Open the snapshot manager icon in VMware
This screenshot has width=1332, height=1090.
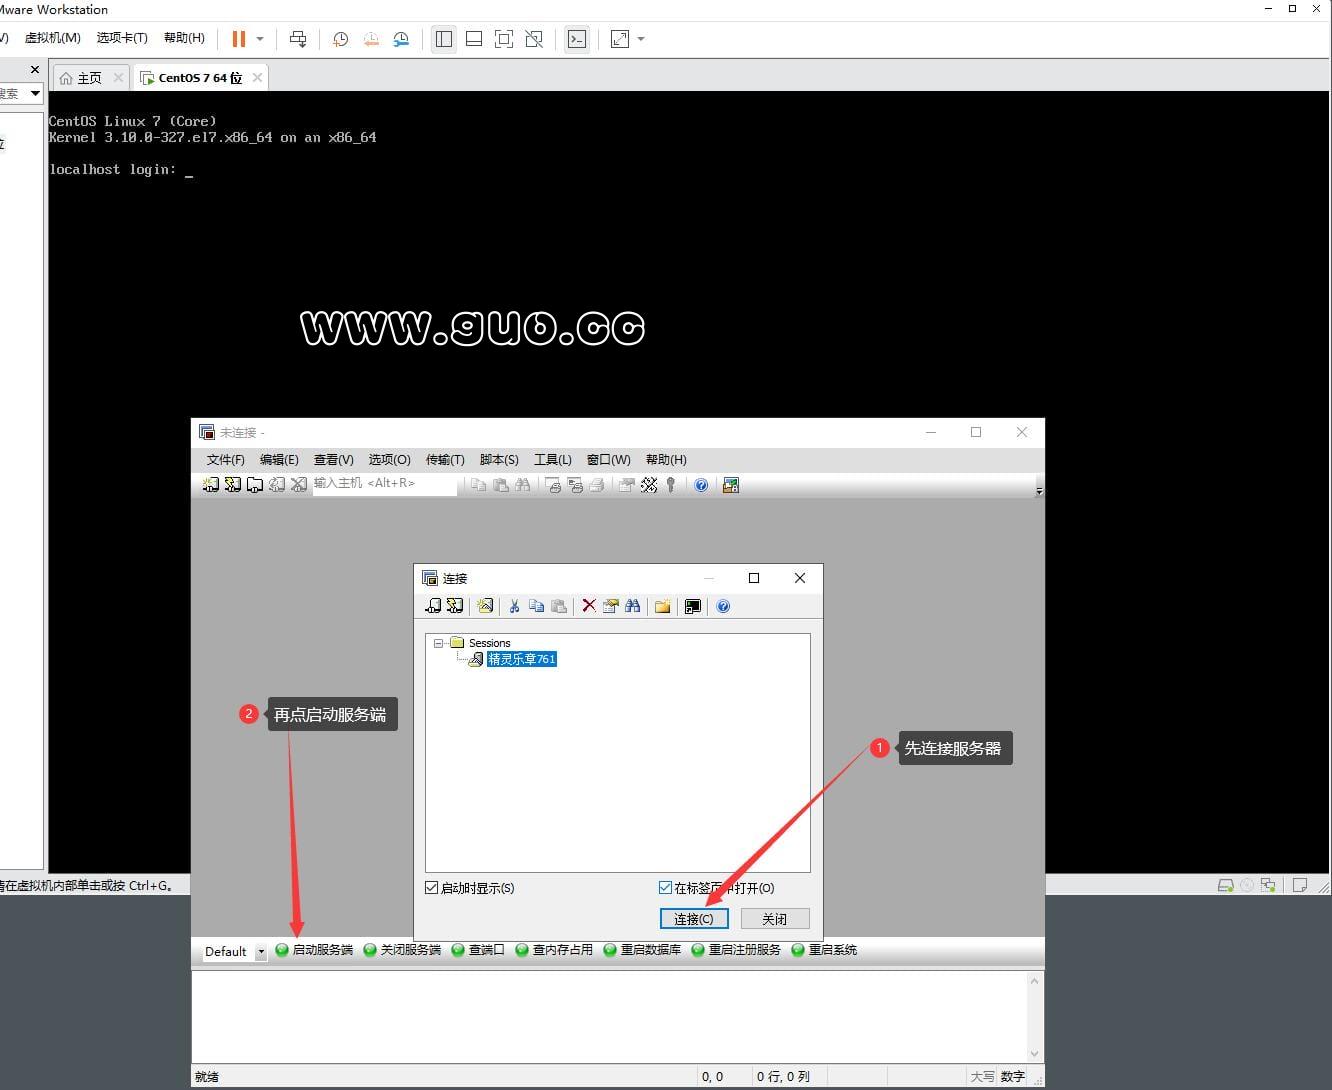point(401,39)
